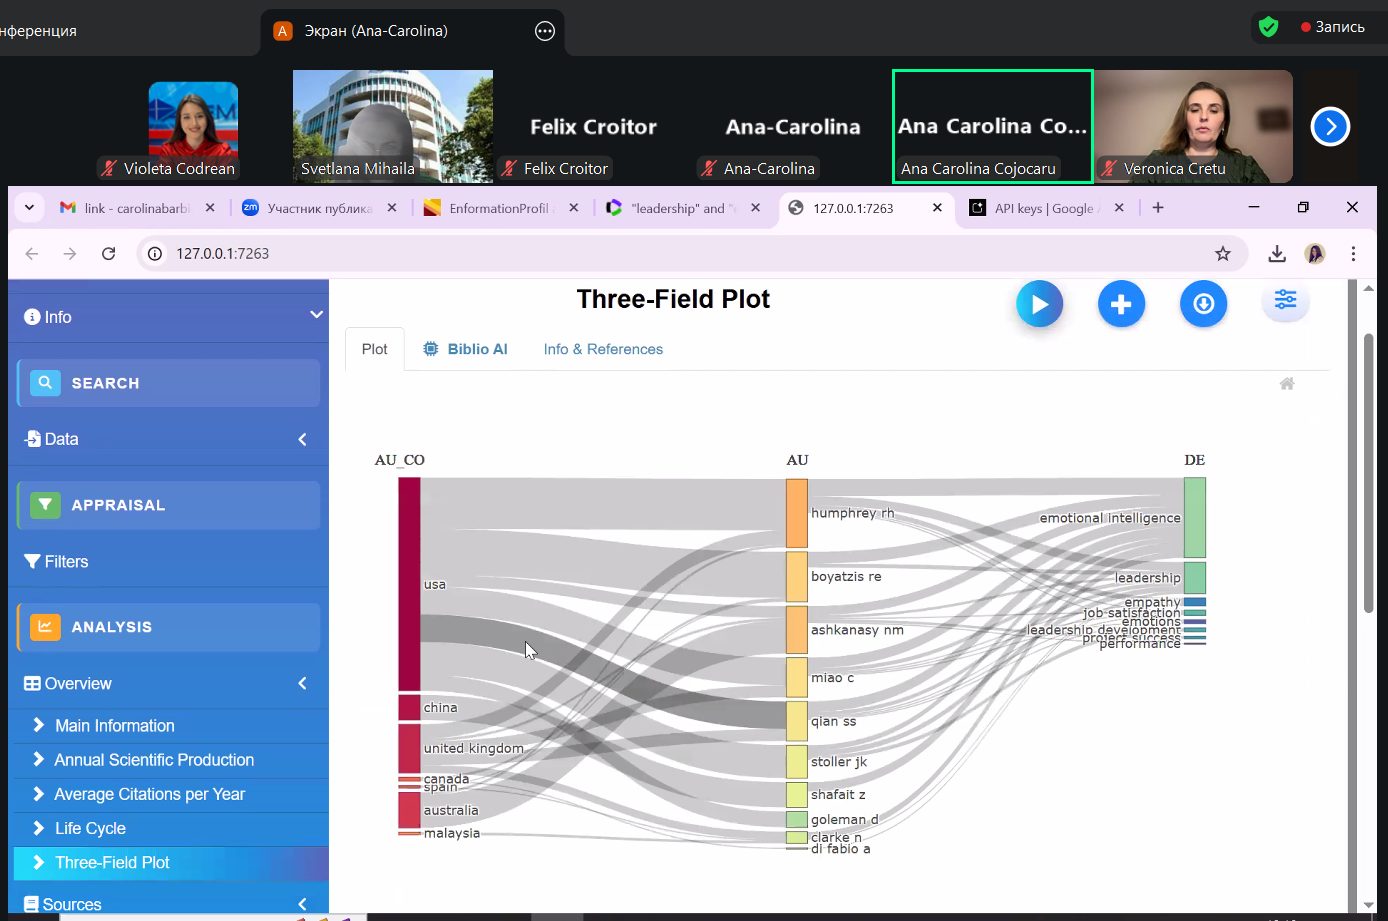Click the blue download plot icon
Image resolution: width=1388 pixels, height=921 pixels.
[1203, 304]
